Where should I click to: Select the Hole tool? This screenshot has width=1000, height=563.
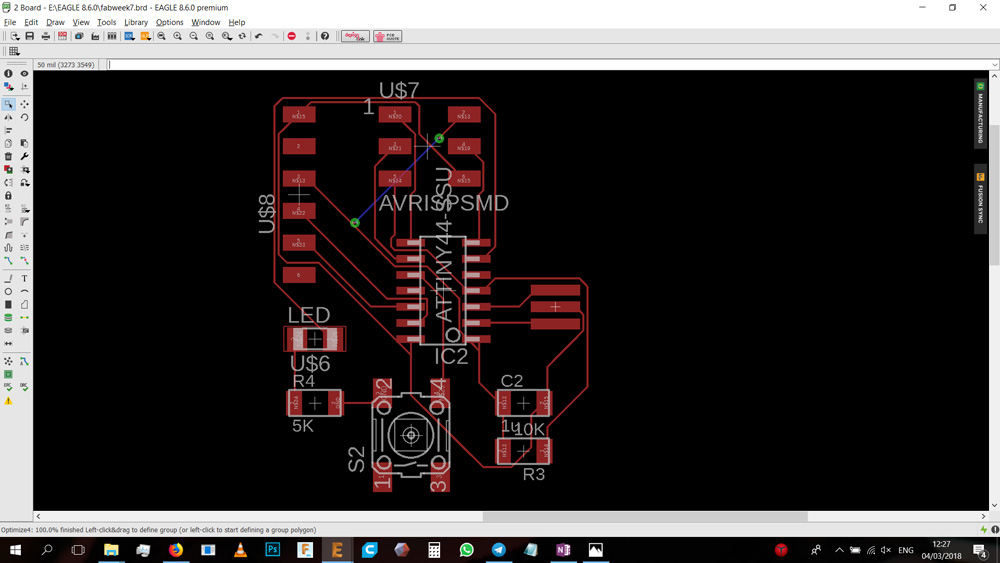[x=8, y=330]
